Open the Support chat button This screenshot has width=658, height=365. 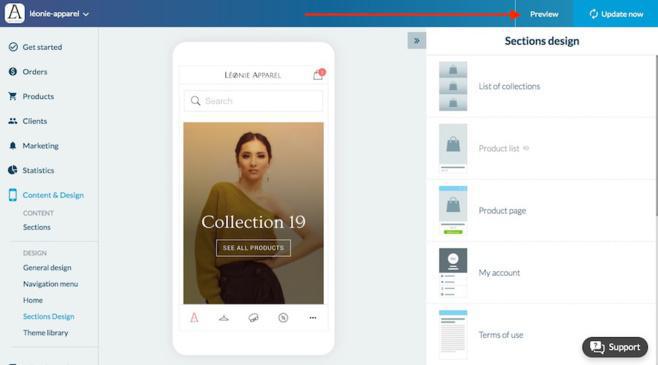615,347
